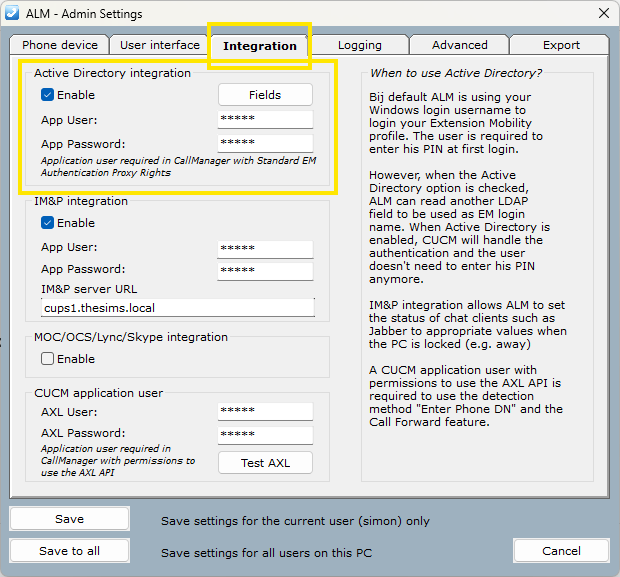Close the Admin Settings window
620x577 pixels.
coord(603,14)
